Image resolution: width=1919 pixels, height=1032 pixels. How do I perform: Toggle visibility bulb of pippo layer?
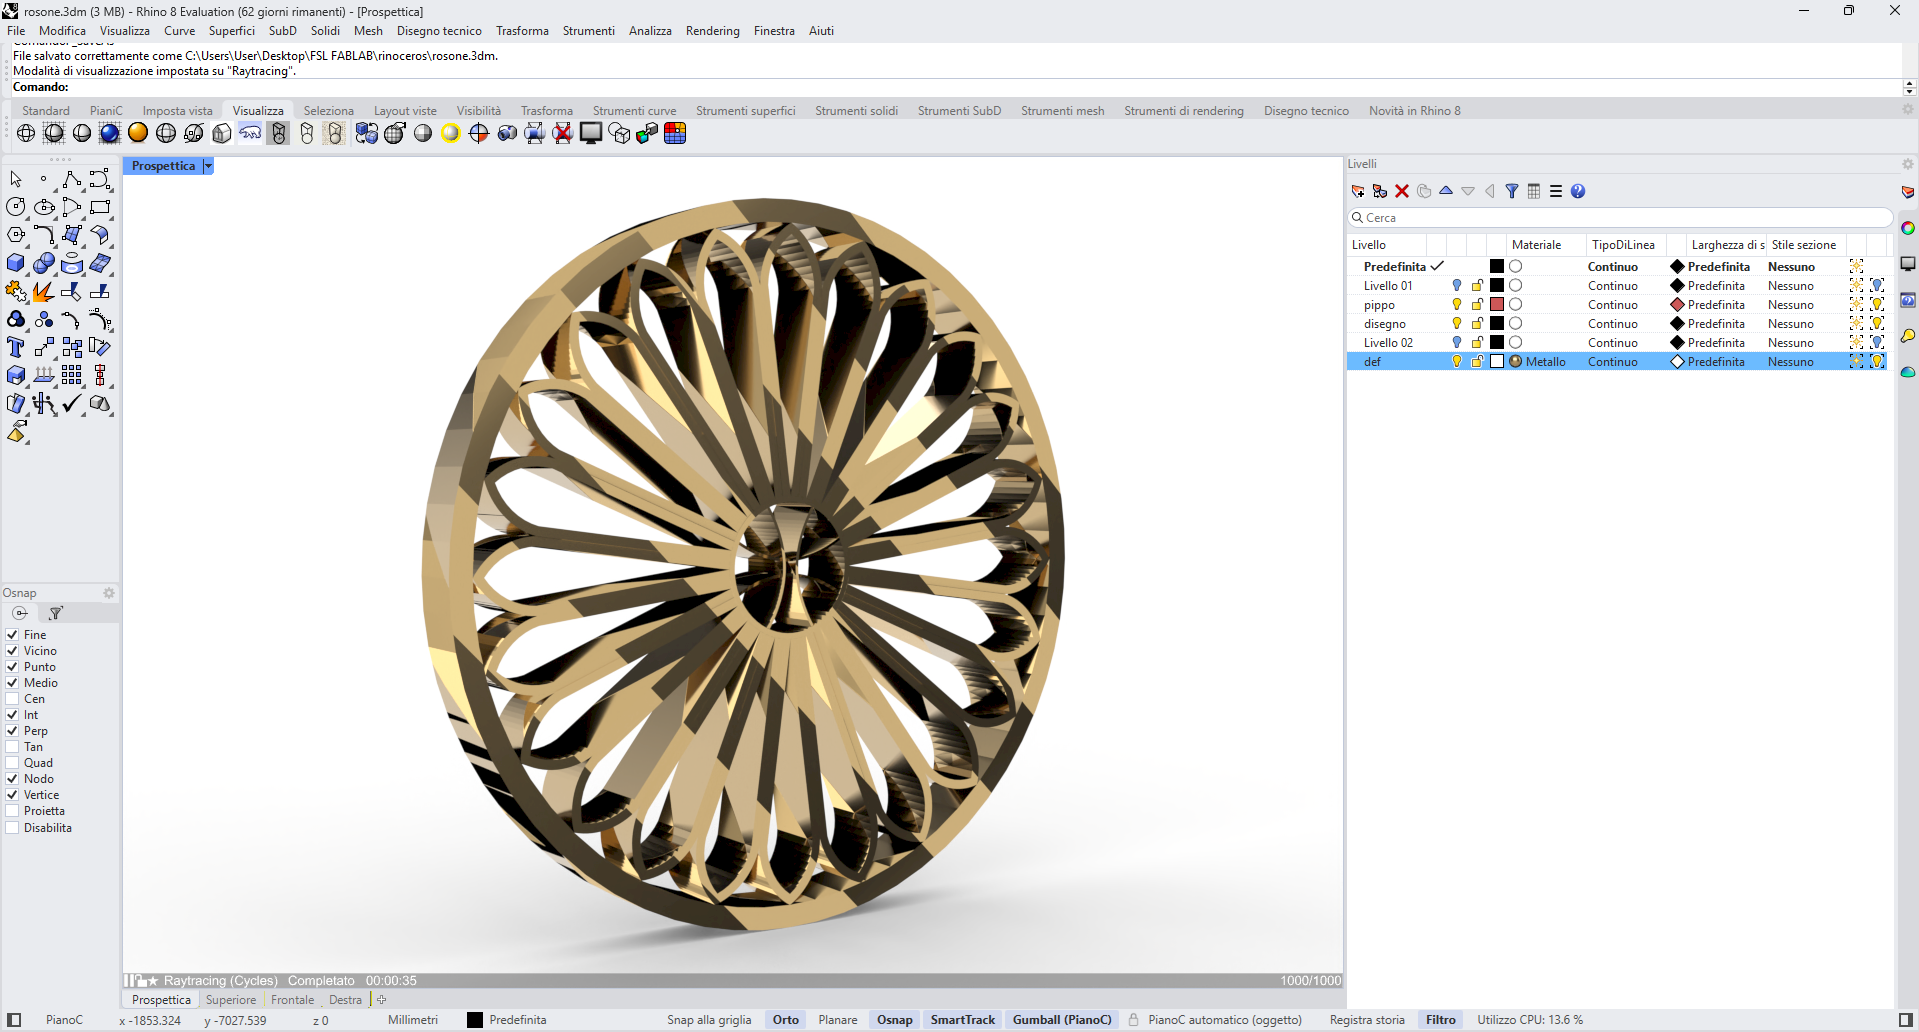coord(1457,304)
